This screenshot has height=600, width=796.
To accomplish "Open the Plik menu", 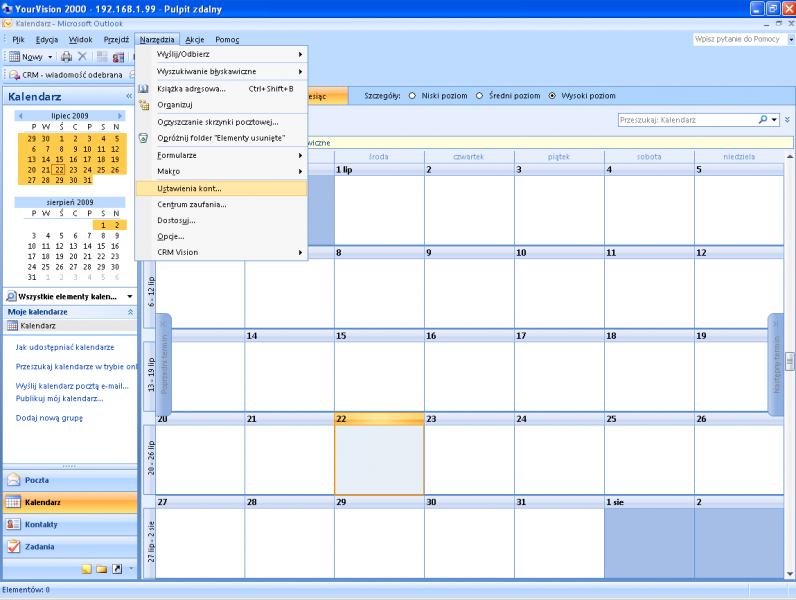I will tap(18, 40).
